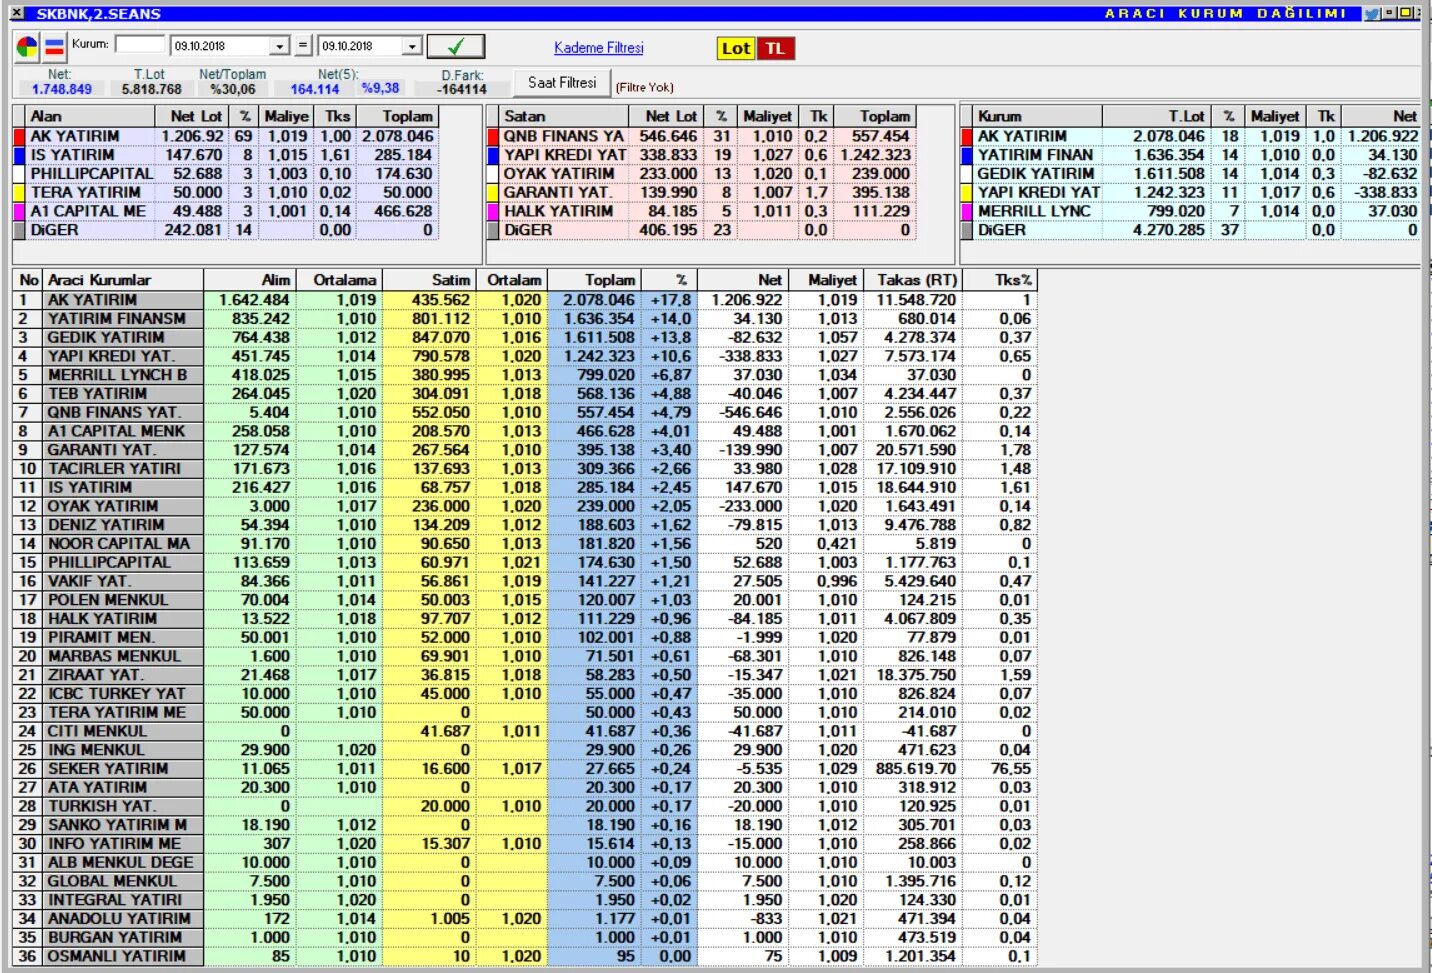
Task: Select GLOBAL MENKUL row
Action: coord(524,881)
